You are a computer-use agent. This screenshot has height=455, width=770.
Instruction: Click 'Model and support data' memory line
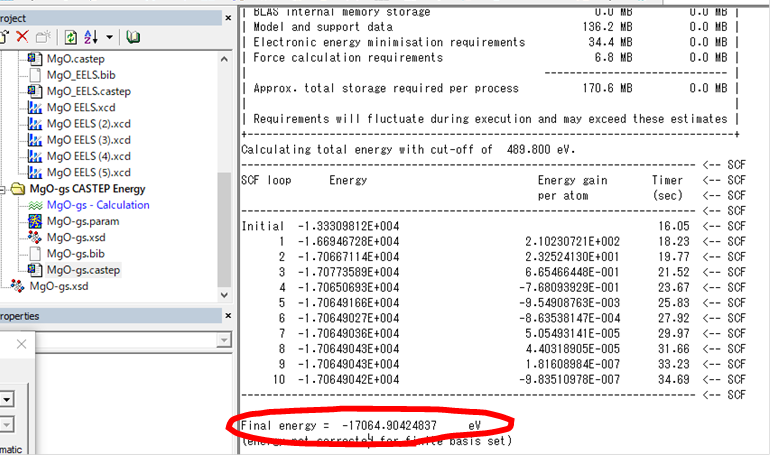[x=323, y=27]
